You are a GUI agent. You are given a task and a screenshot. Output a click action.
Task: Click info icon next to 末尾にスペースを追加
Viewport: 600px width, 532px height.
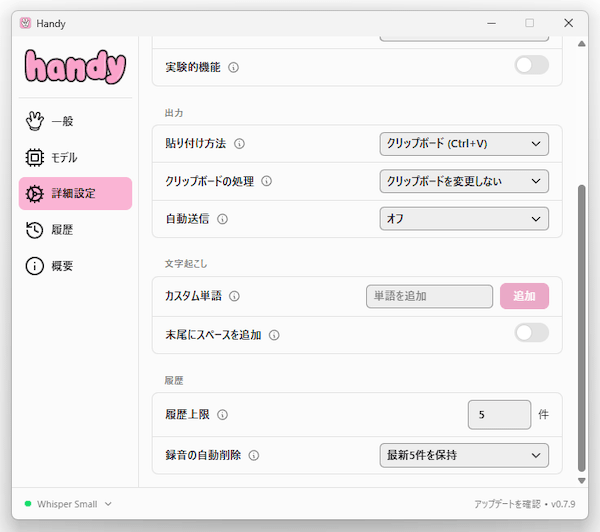pyautogui.click(x=274, y=335)
